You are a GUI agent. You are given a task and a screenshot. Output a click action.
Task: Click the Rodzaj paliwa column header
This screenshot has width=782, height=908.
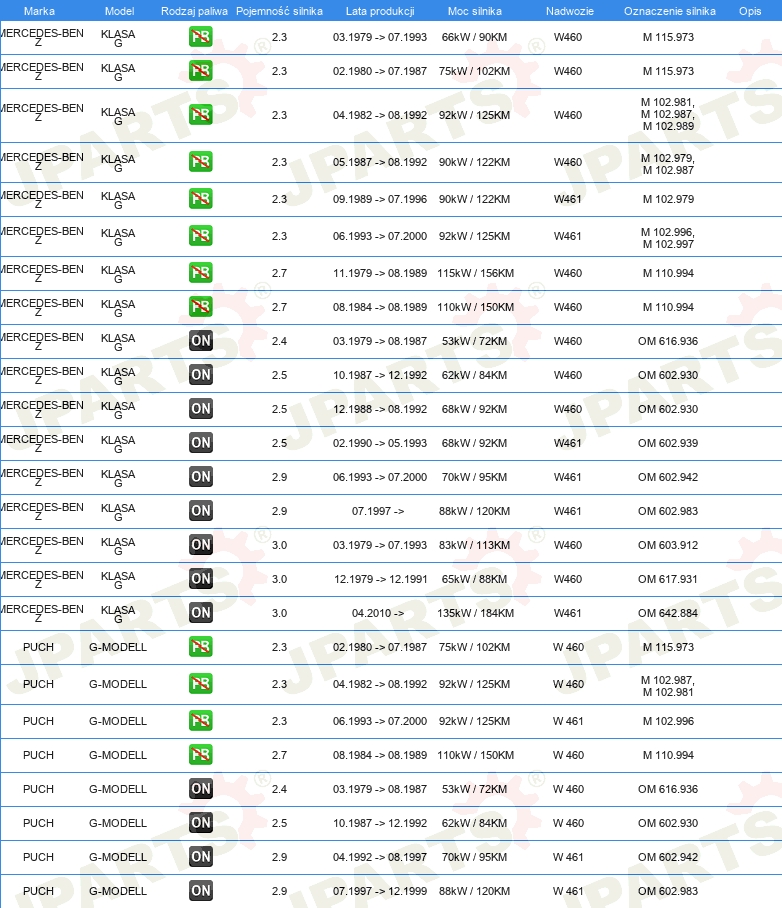194,11
